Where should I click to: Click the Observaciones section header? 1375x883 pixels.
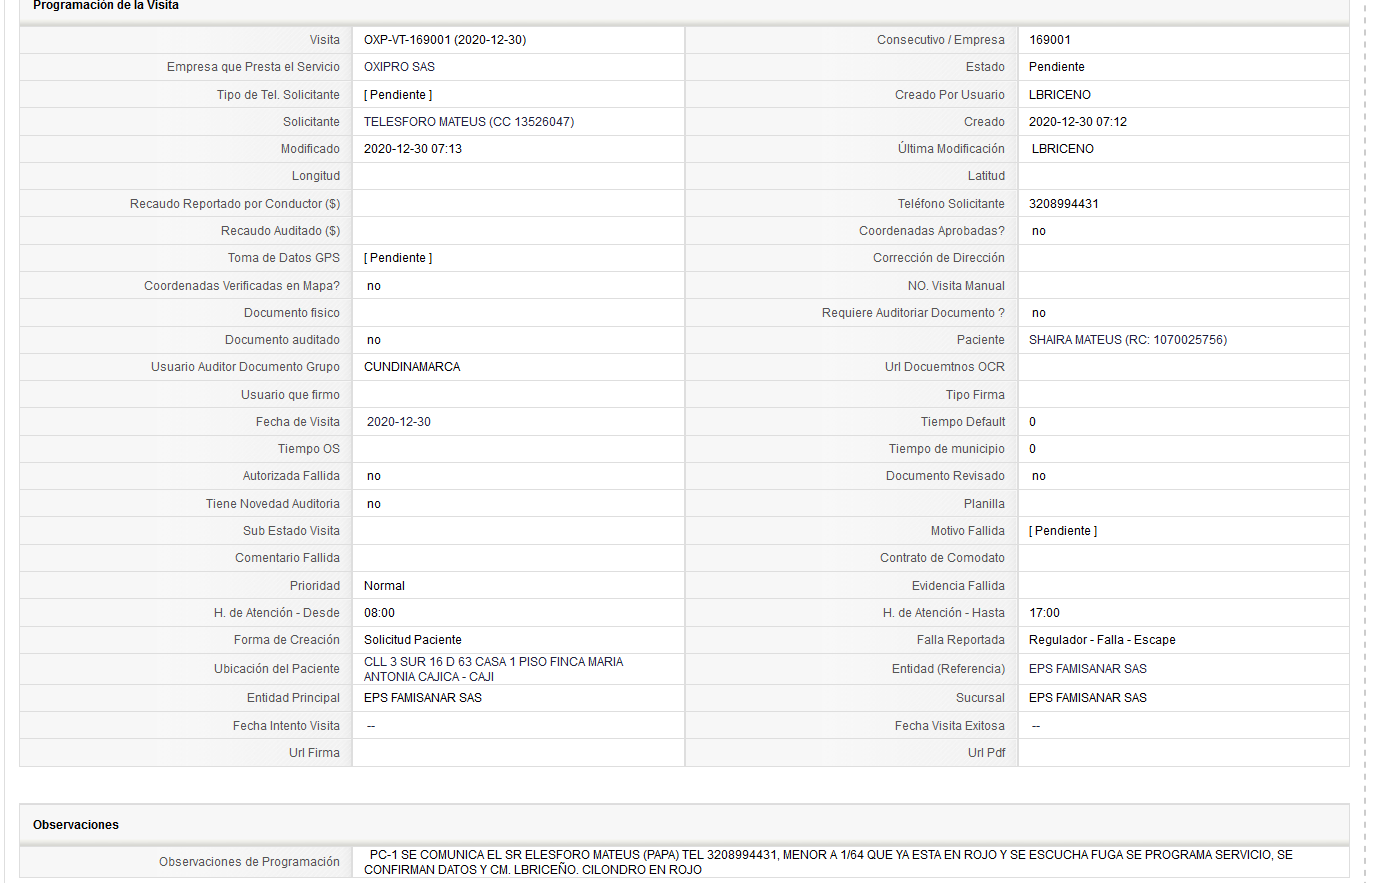click(x=76, y=825)
